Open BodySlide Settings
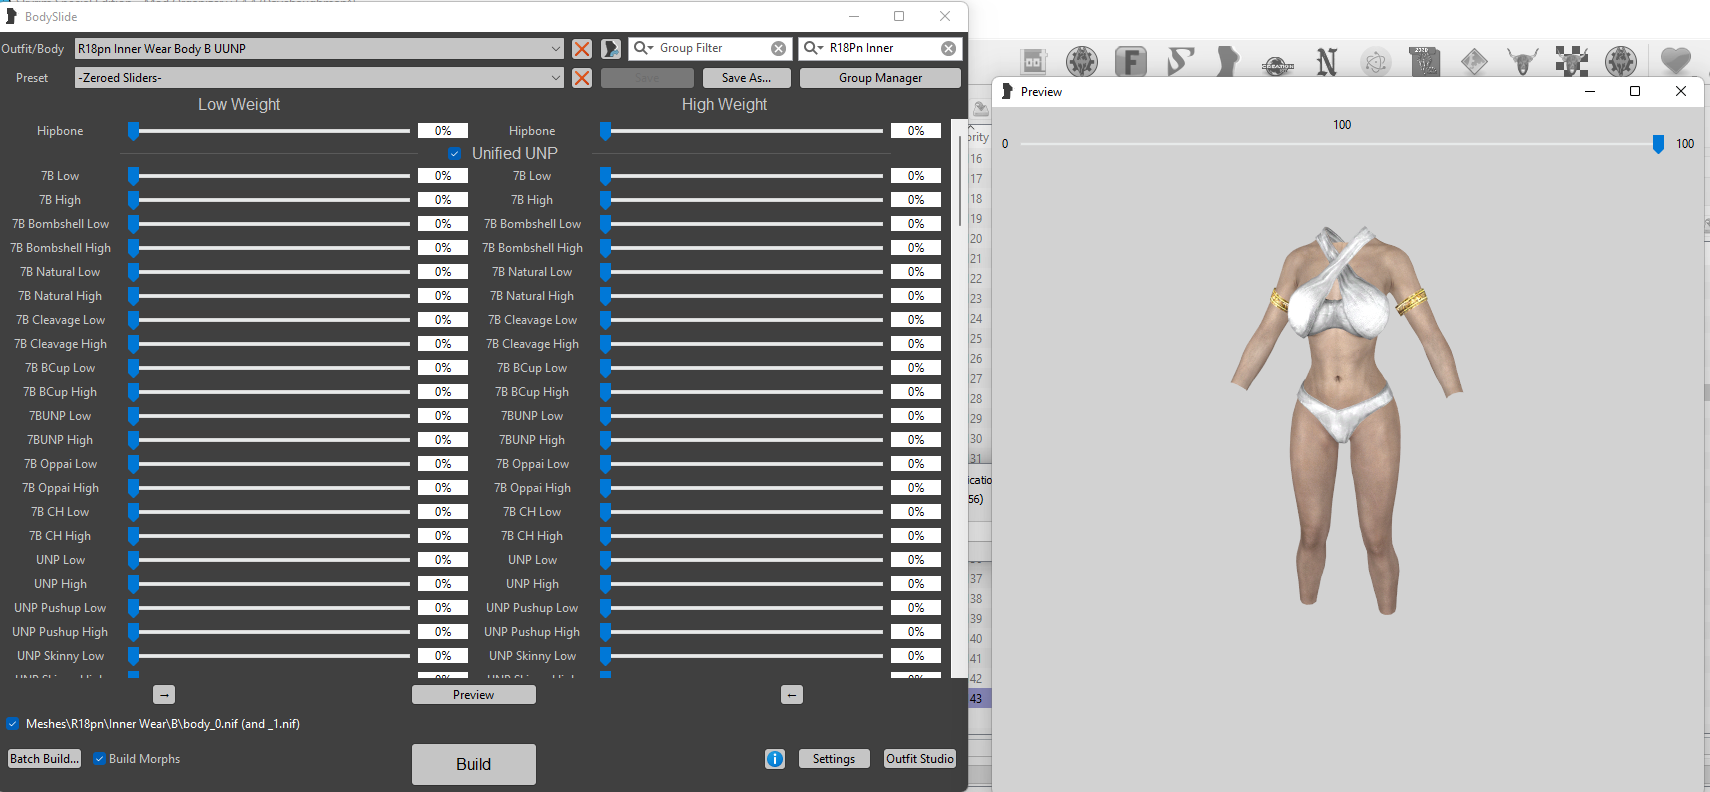 coord(834,759)
